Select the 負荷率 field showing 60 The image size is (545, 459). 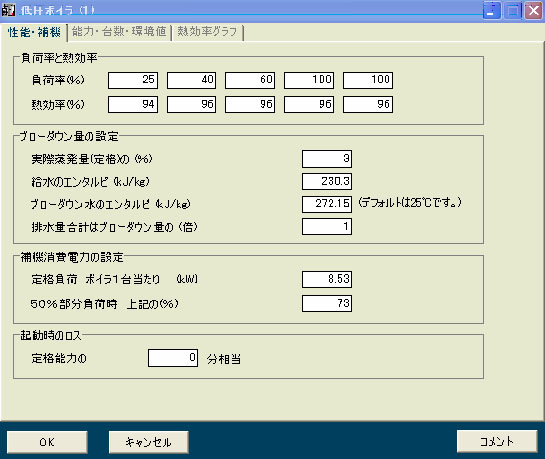click(250, 80)
